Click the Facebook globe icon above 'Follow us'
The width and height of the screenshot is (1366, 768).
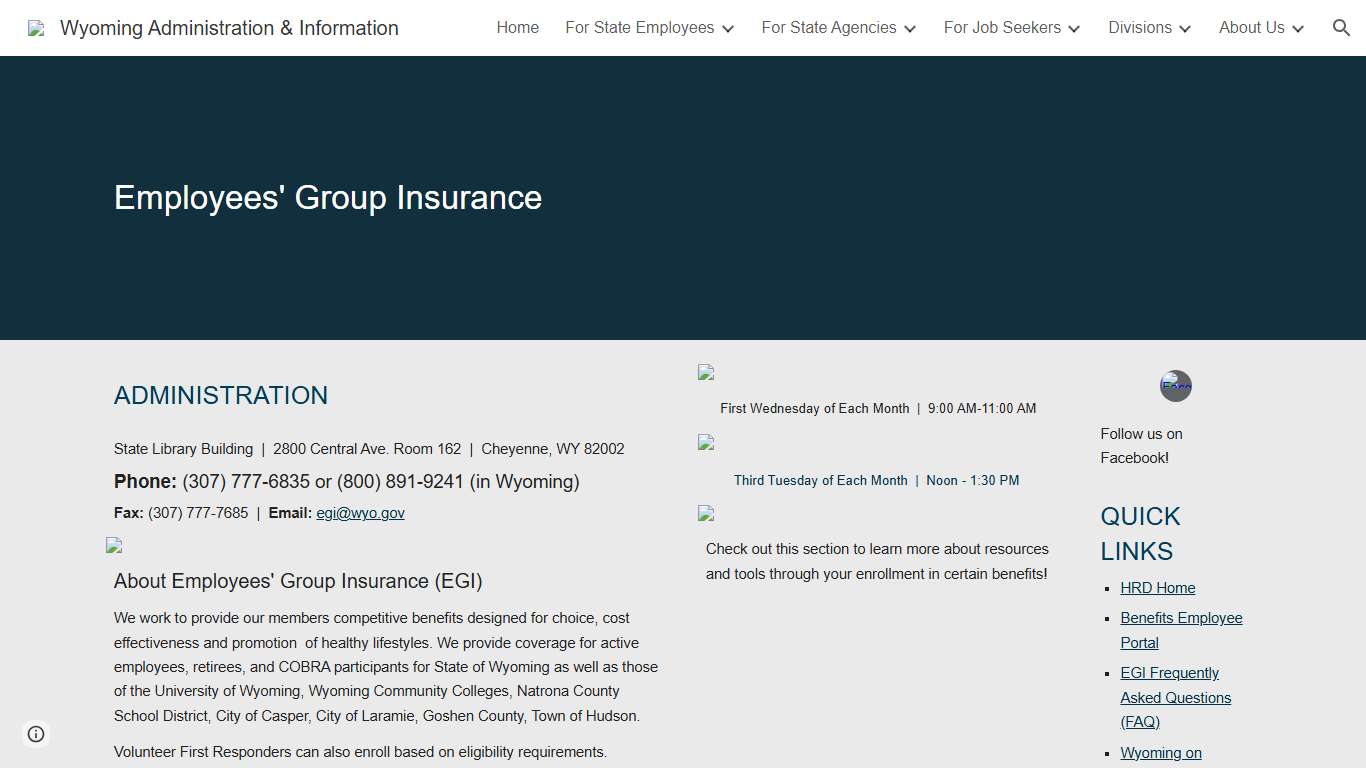click(1175, 386)
